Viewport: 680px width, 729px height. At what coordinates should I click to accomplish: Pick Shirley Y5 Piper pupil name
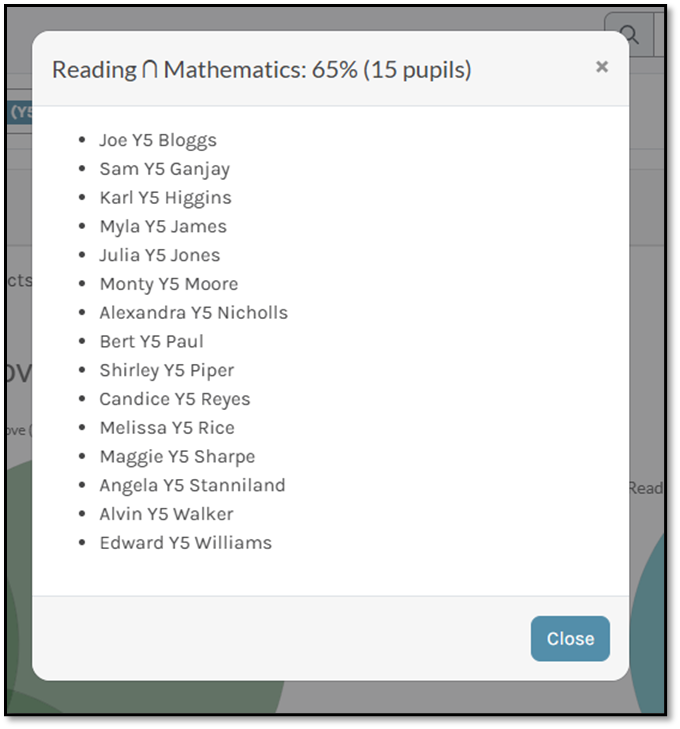(166, 371)
